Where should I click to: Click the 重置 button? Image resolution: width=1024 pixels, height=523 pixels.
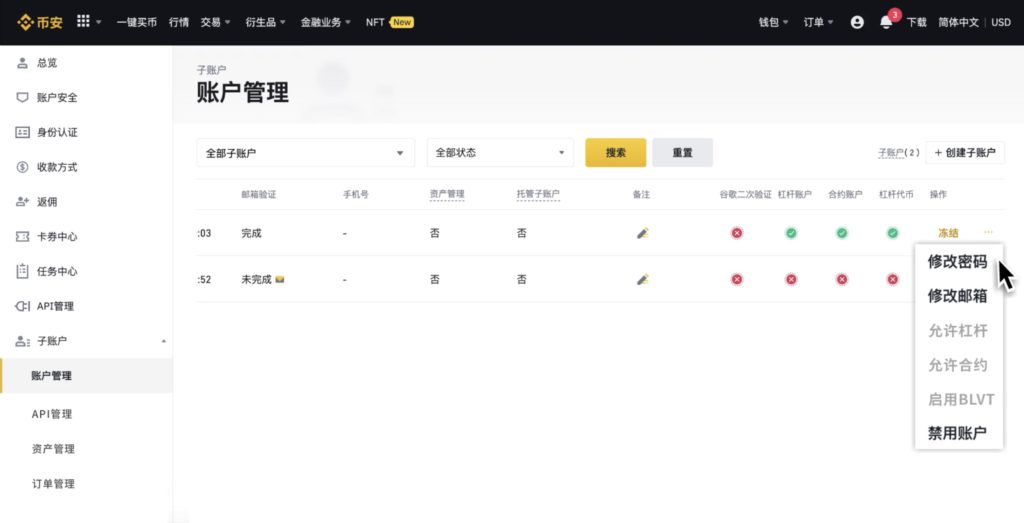682,153
